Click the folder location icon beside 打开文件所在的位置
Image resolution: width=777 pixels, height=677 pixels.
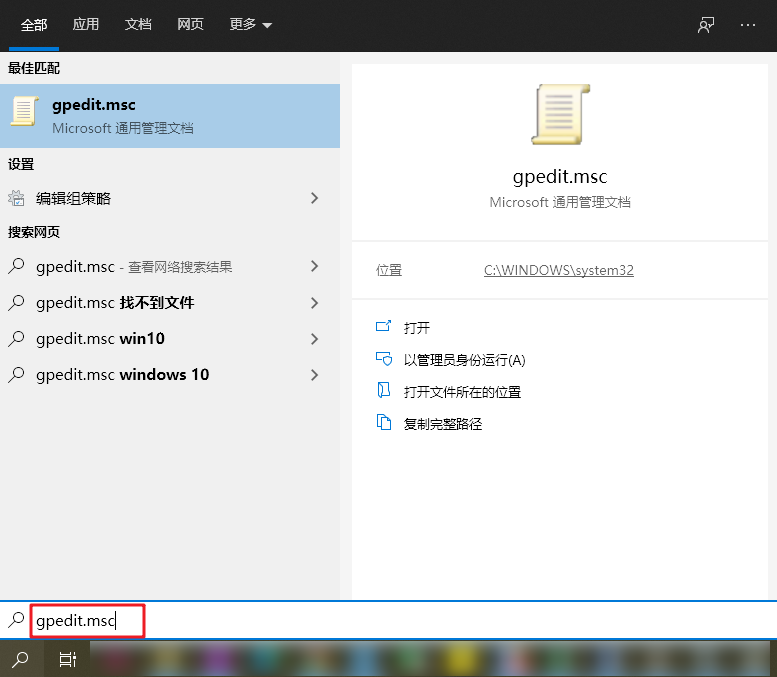click(384, 391)
